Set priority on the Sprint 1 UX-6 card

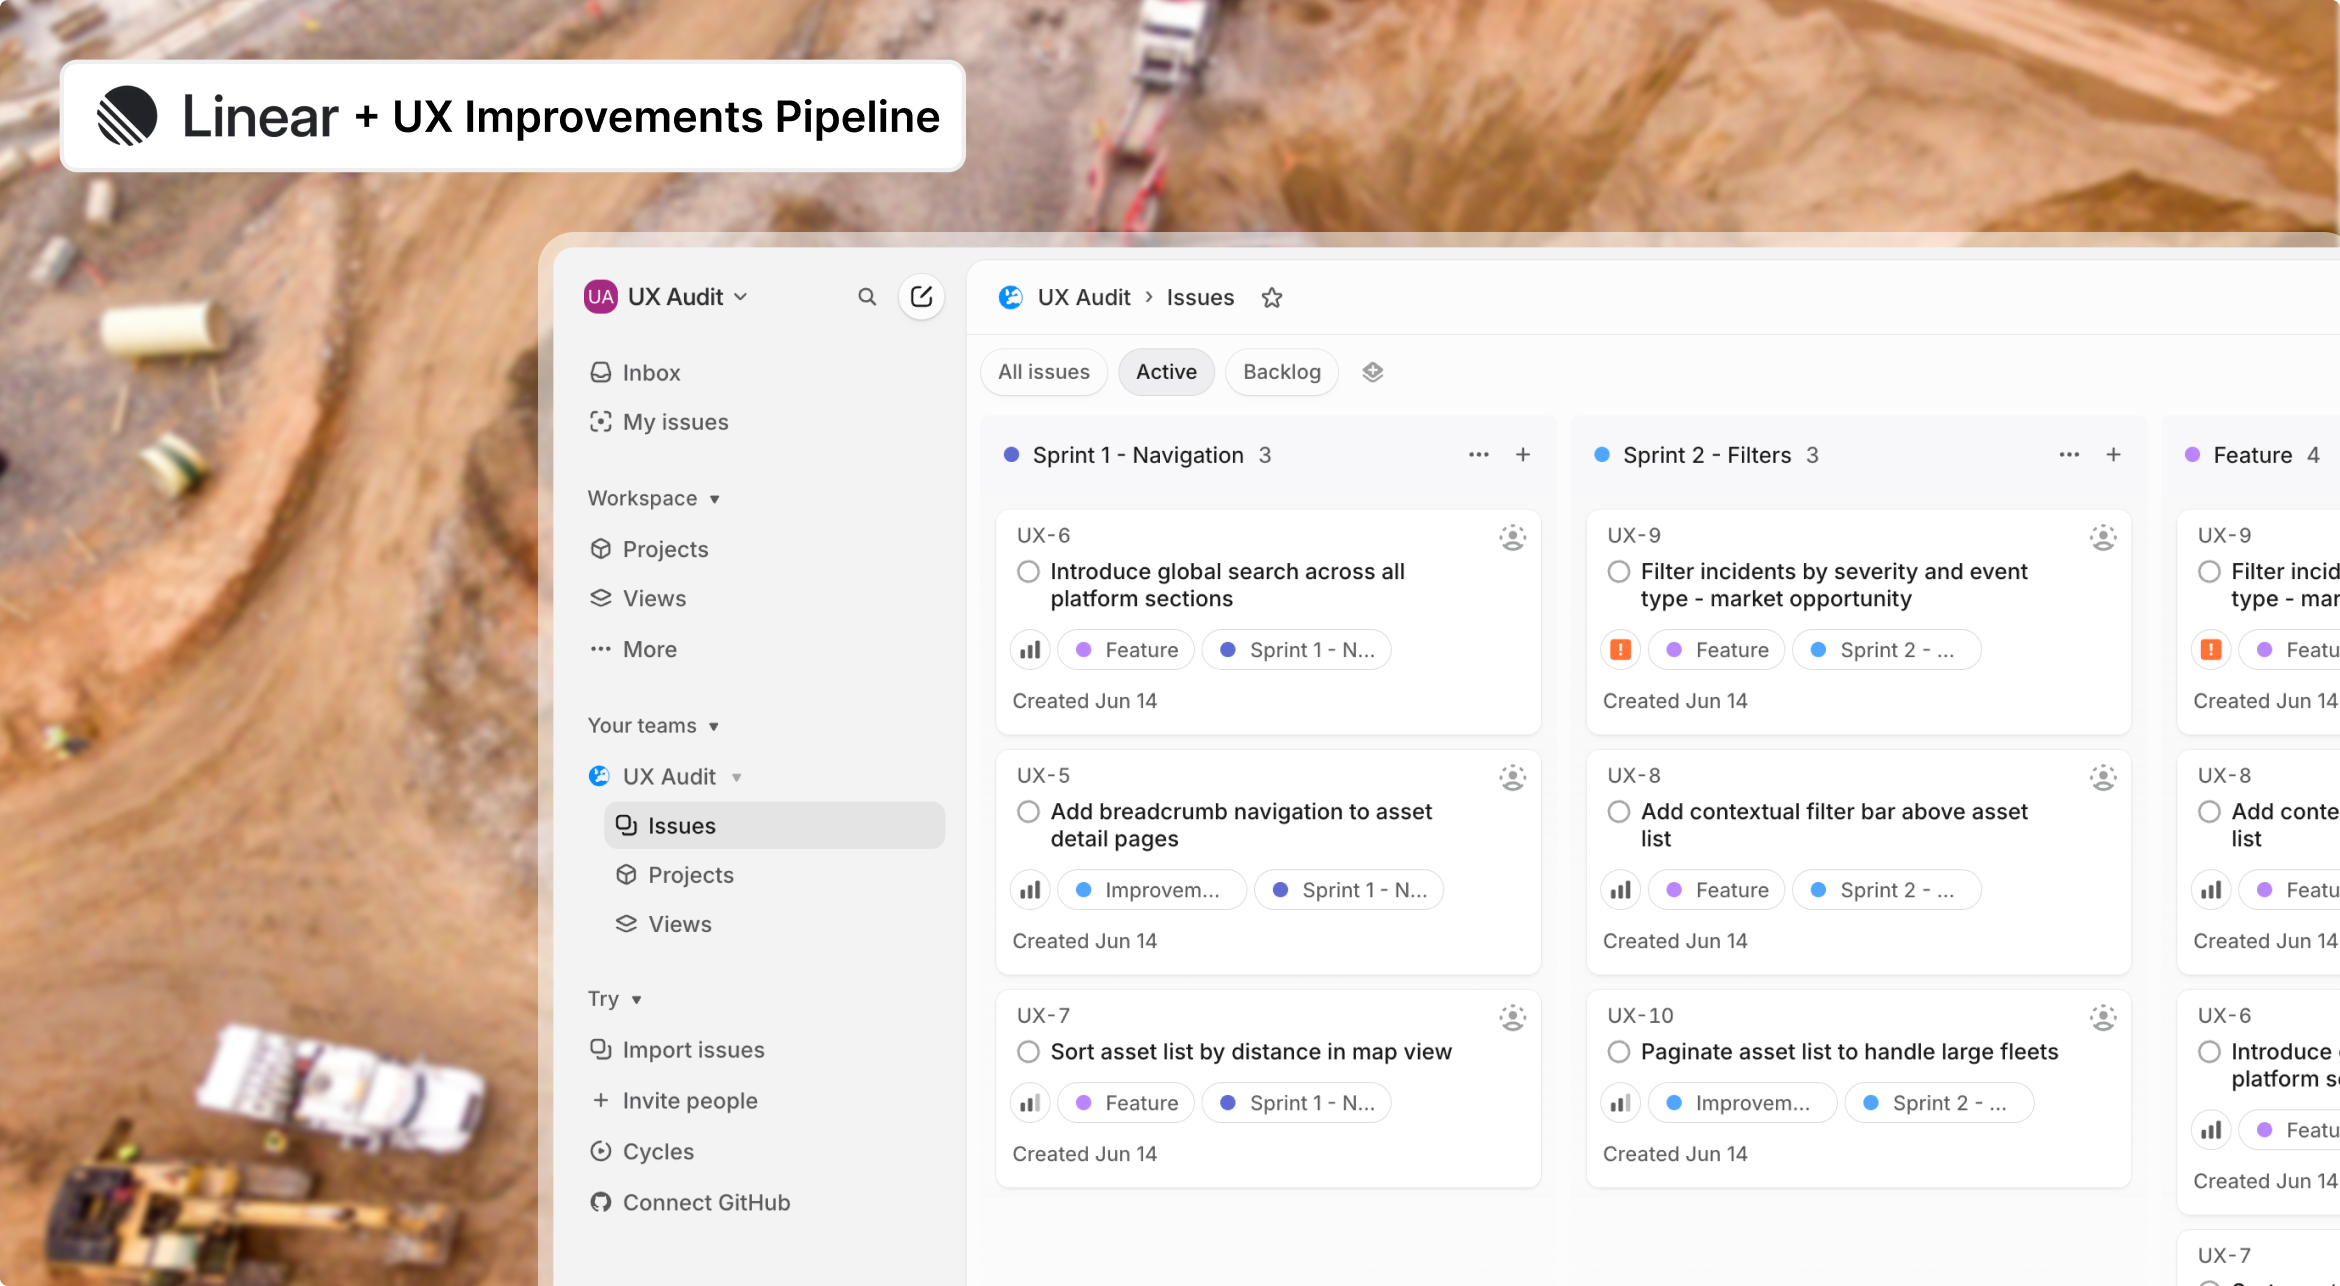click(1030, 650)
